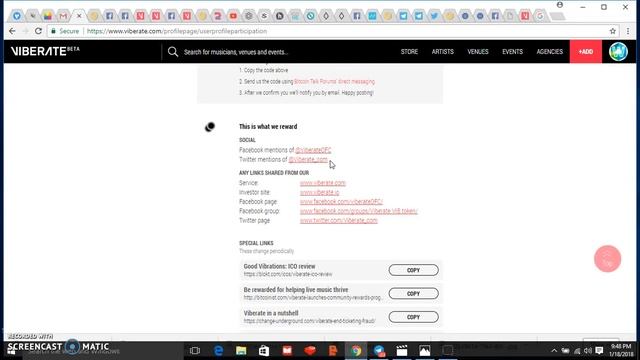The height and width of the screenshot is (360, 640).
Task: Click the 'SPECIAL LINKS' heading
Action: (x=256, y=243)
